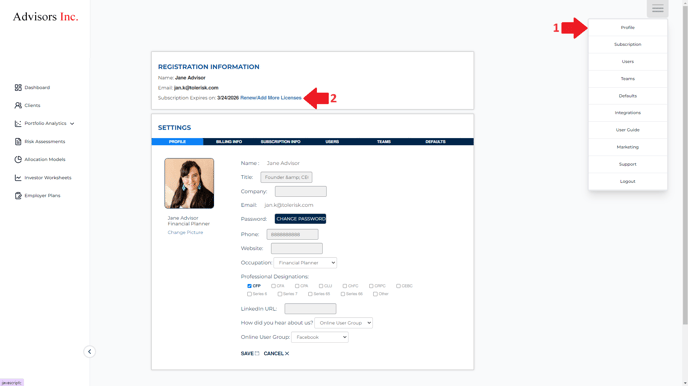
Task: Click the Investor Worksheets chart icon
Action: pyautogui.click(x=18, y=178)
